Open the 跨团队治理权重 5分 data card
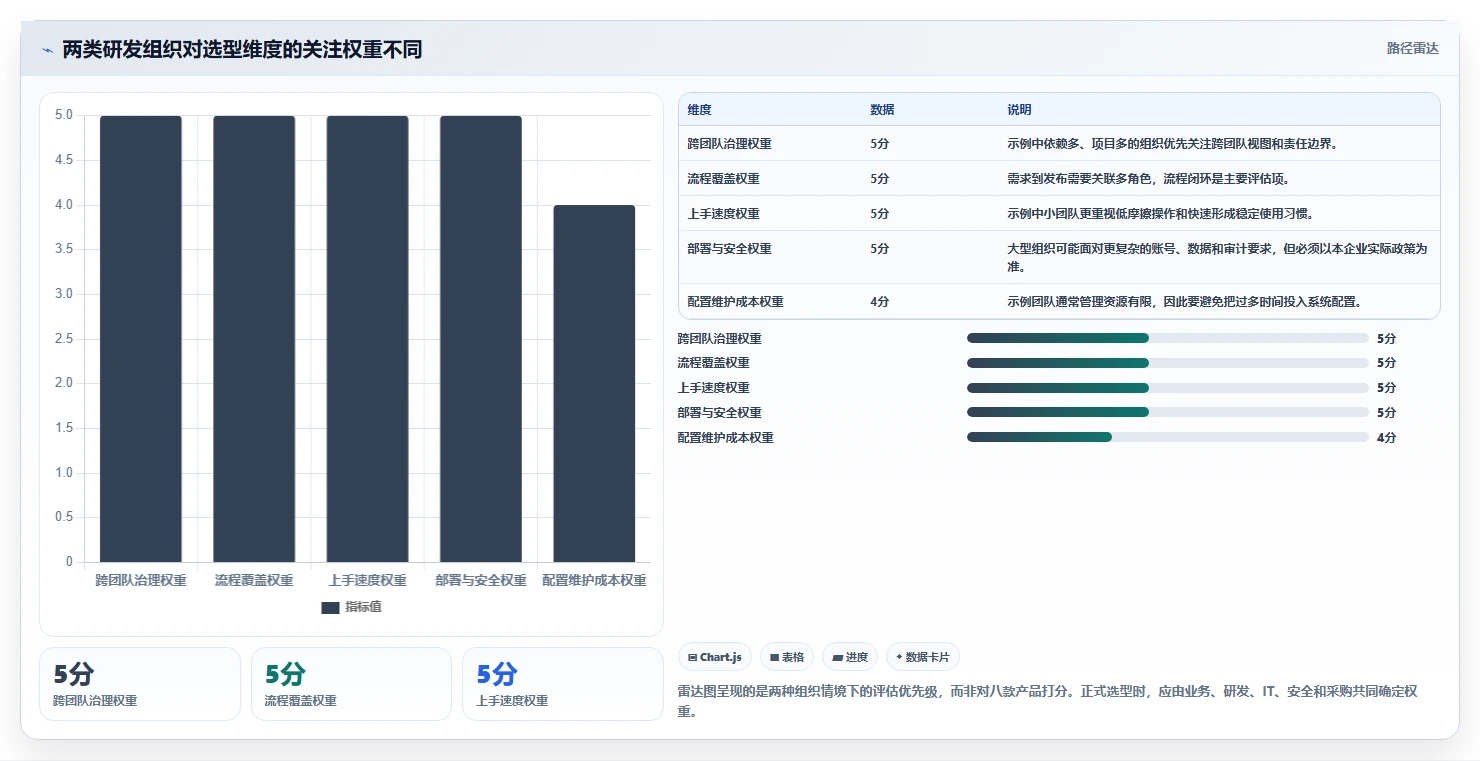Screen dimensions: 1480x761 [140, 684]
